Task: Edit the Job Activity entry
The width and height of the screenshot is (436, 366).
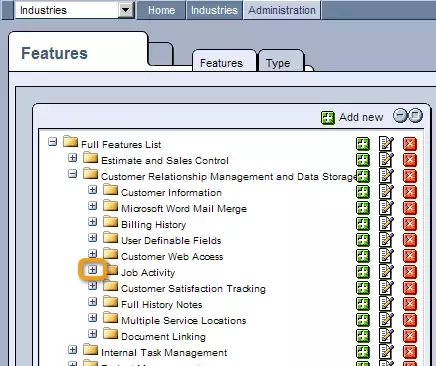Action: 386,272
